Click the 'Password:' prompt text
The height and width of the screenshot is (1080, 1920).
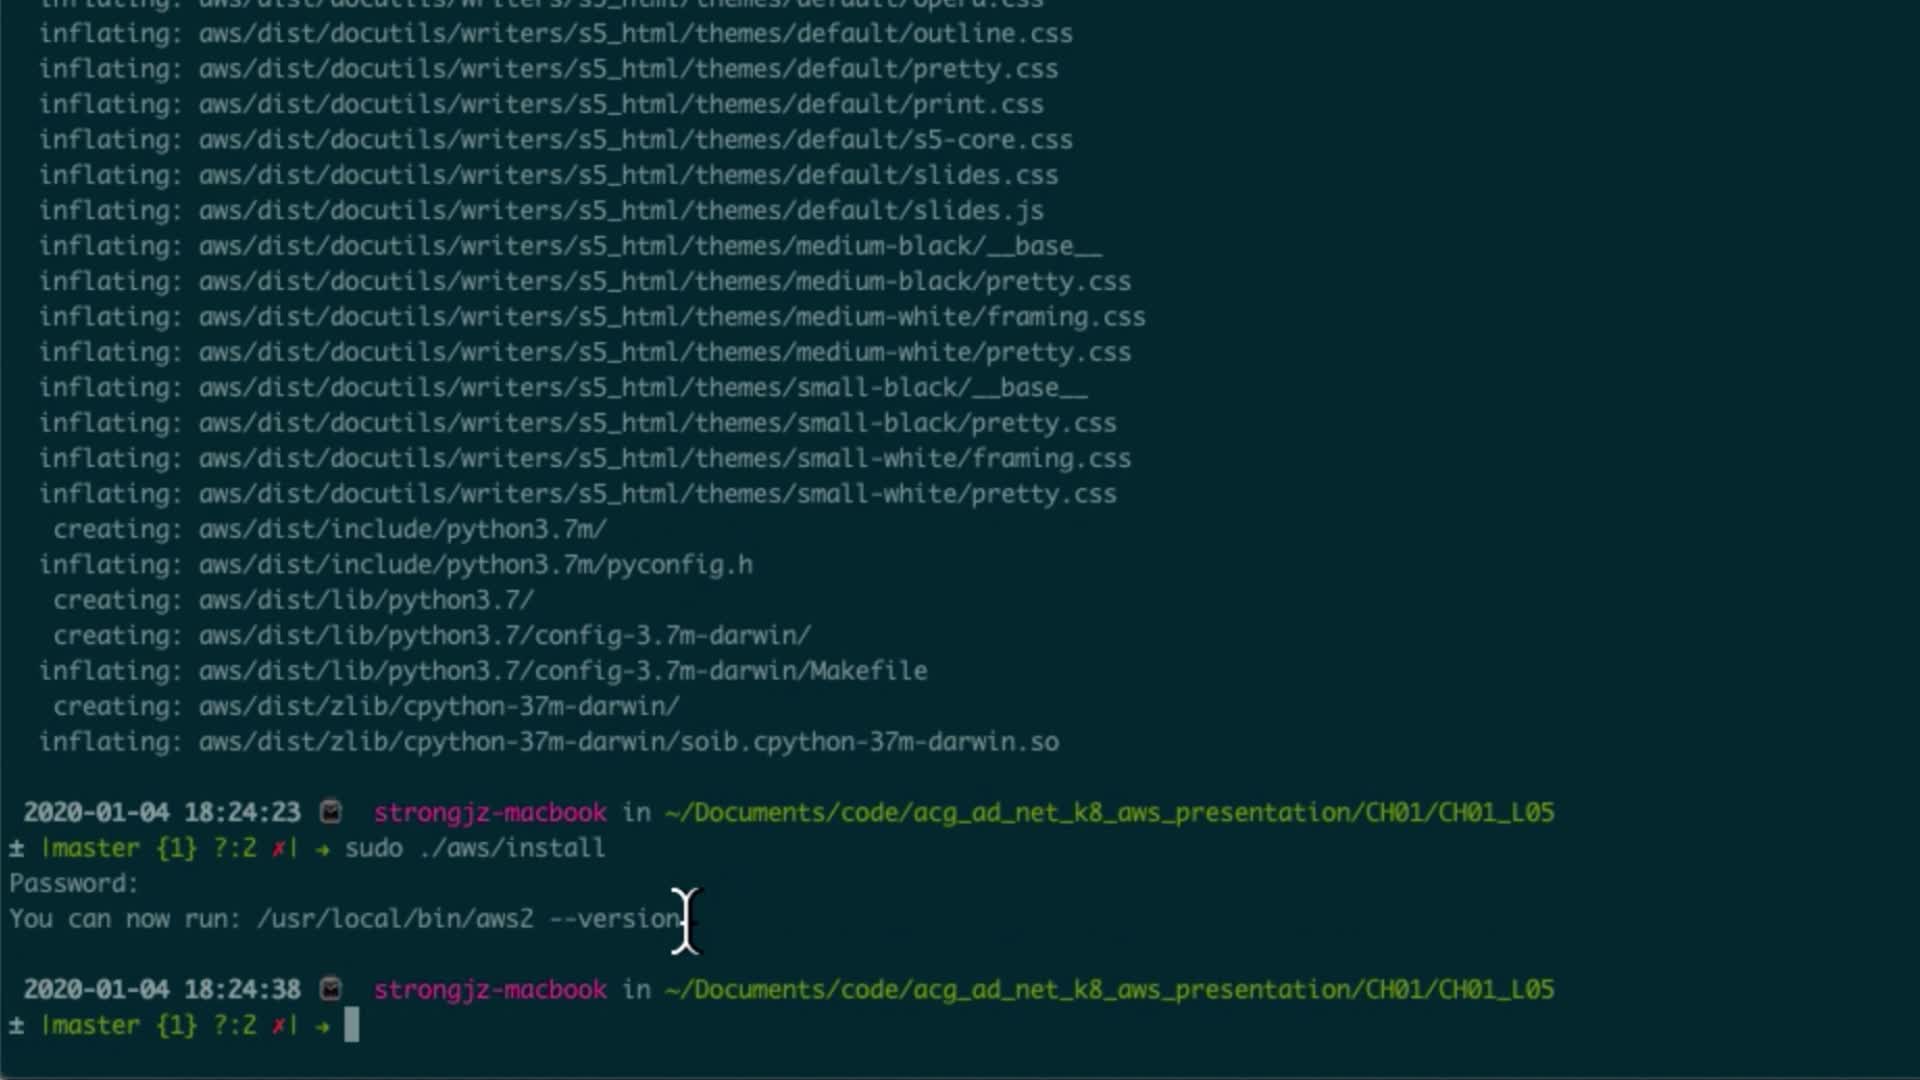coord(74,883)
